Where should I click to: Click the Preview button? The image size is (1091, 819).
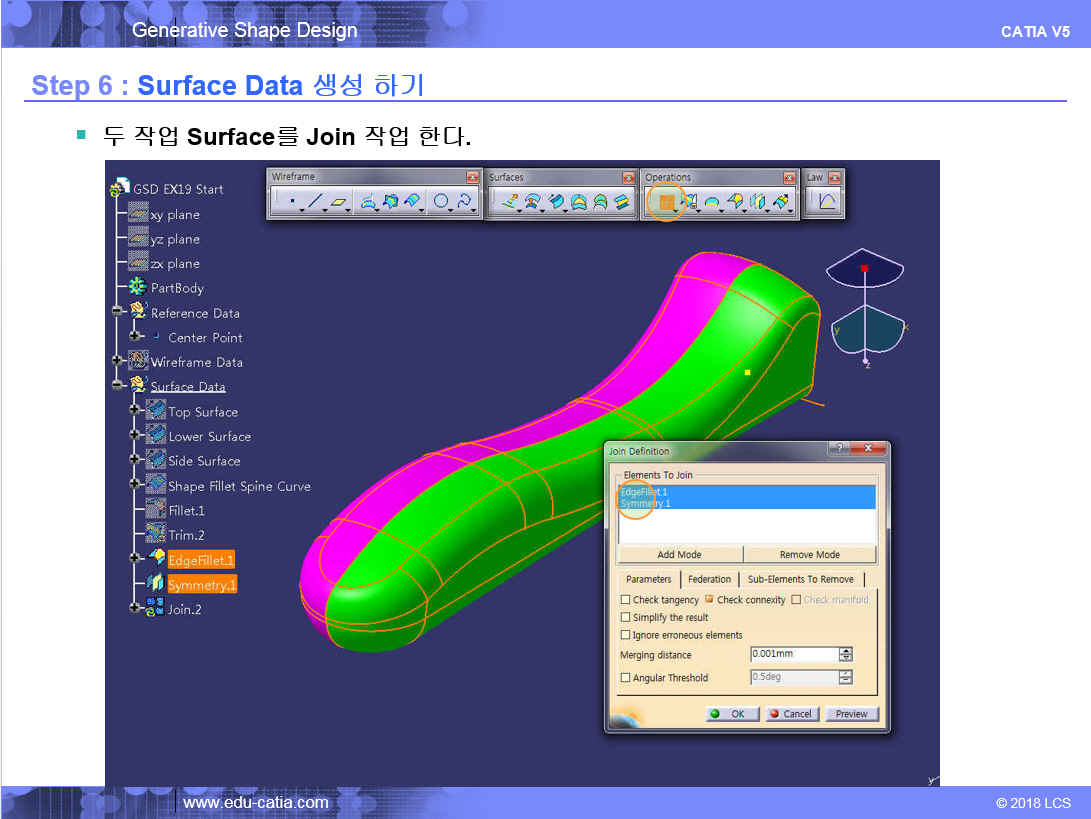[x=851, y=714]
